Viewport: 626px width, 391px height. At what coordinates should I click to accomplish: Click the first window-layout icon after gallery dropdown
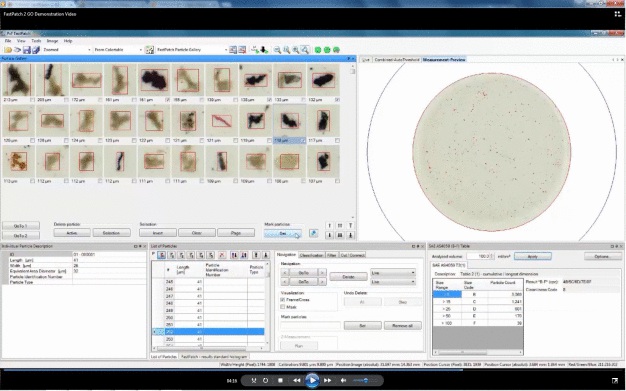(x=233, y=50)
